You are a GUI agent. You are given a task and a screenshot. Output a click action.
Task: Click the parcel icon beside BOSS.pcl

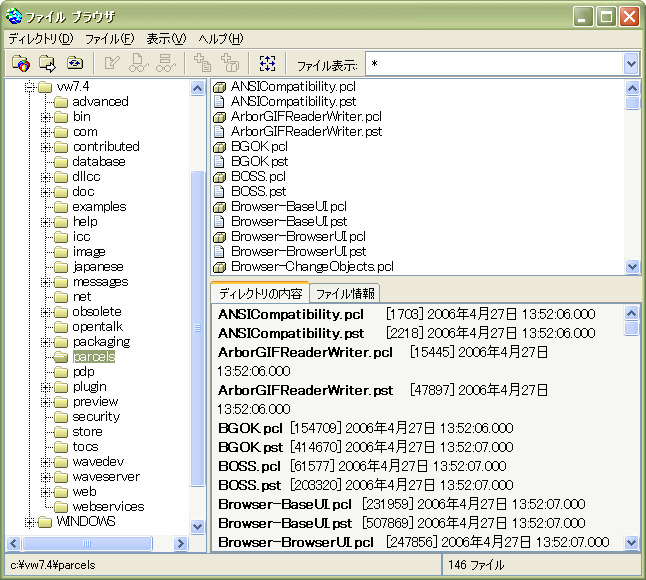[221, 177]
